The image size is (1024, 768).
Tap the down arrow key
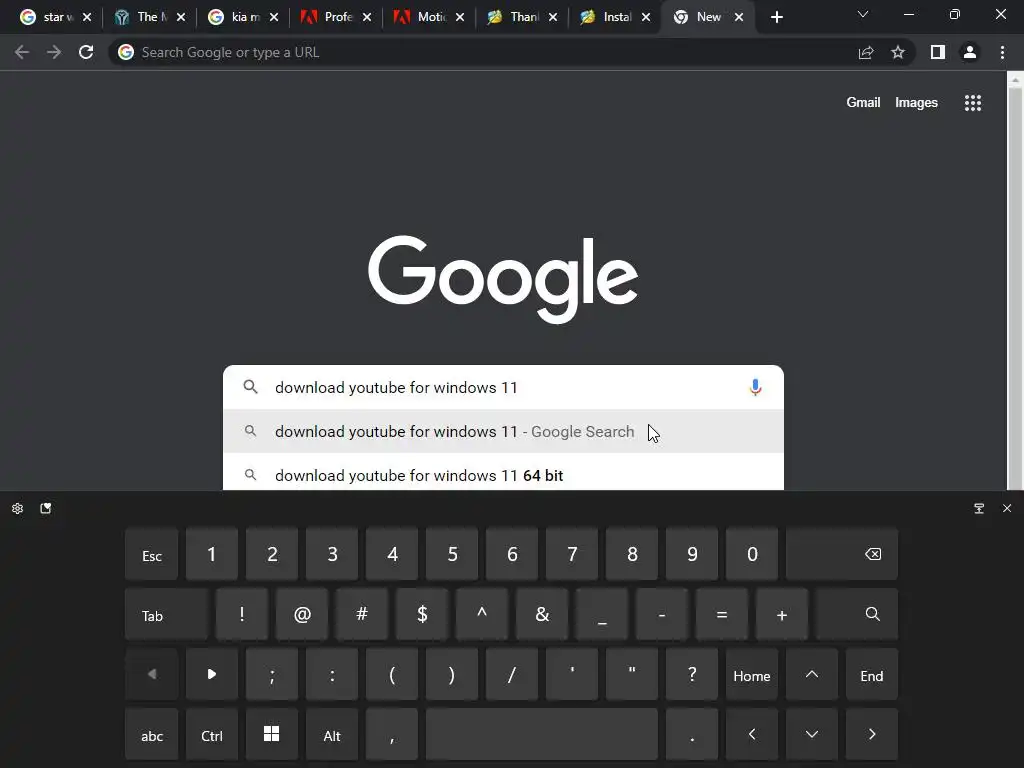click(x=812, y=735)
